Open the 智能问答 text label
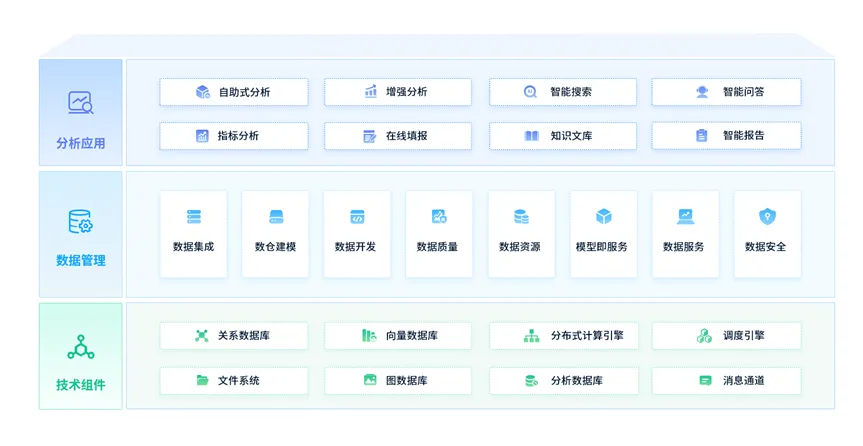Viewport: 863px width, 446px height. tap(744, 92)
